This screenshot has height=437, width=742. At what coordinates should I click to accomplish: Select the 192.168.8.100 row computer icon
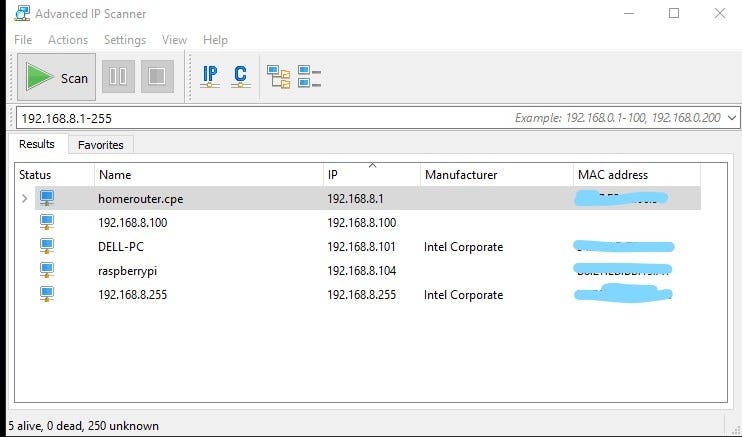pyautogui.click(x=46, y=223)
